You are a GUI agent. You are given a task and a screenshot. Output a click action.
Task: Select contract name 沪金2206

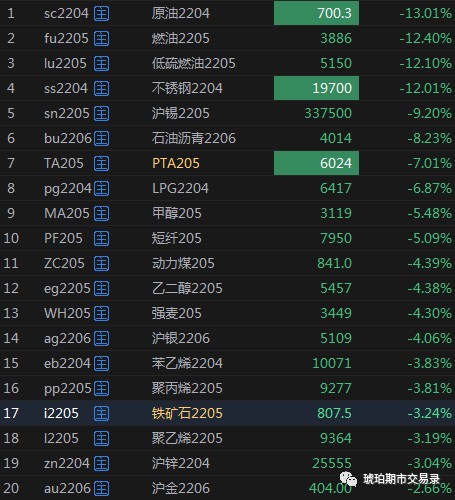(x=181, y=488)
